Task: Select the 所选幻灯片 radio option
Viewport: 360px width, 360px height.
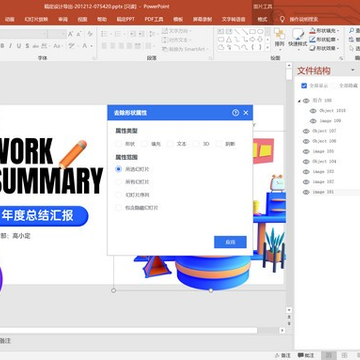Action: click(x=118, y=169)
